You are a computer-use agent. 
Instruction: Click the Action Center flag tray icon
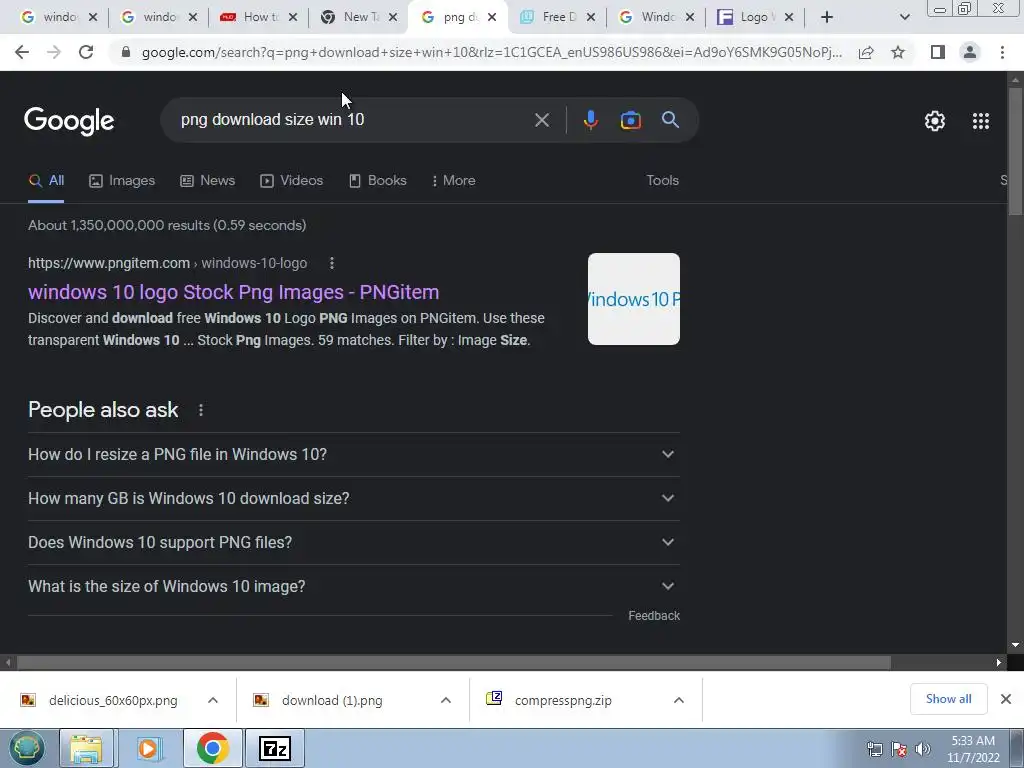point(899,749)
